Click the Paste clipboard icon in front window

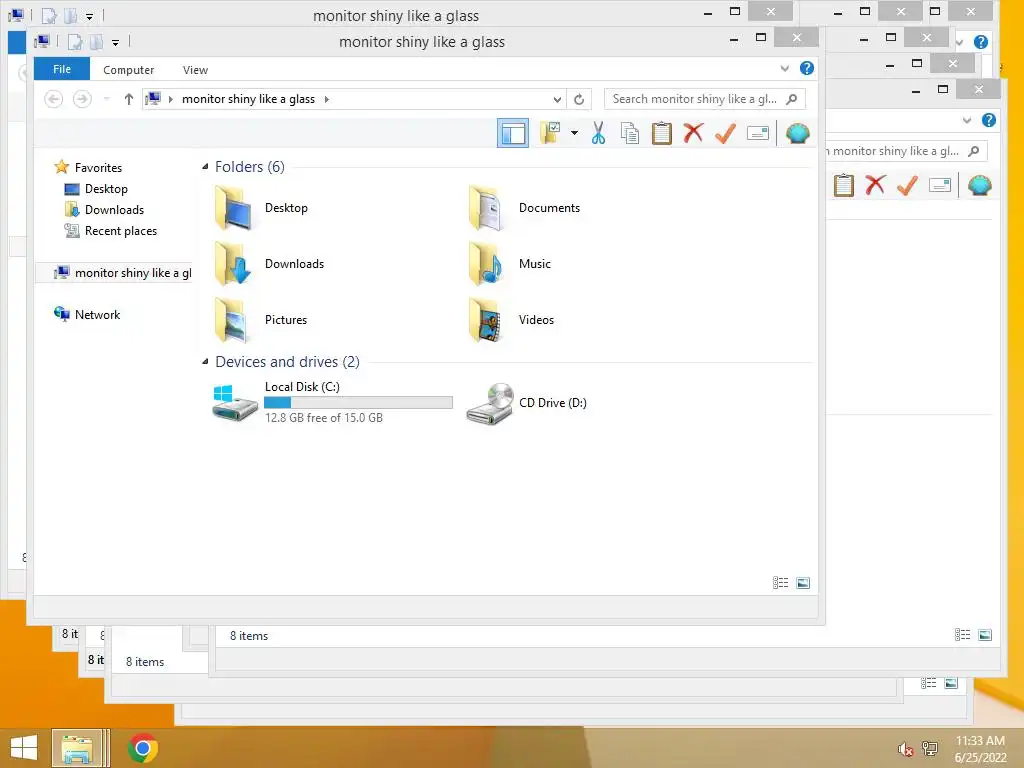[x=662, y=133]
